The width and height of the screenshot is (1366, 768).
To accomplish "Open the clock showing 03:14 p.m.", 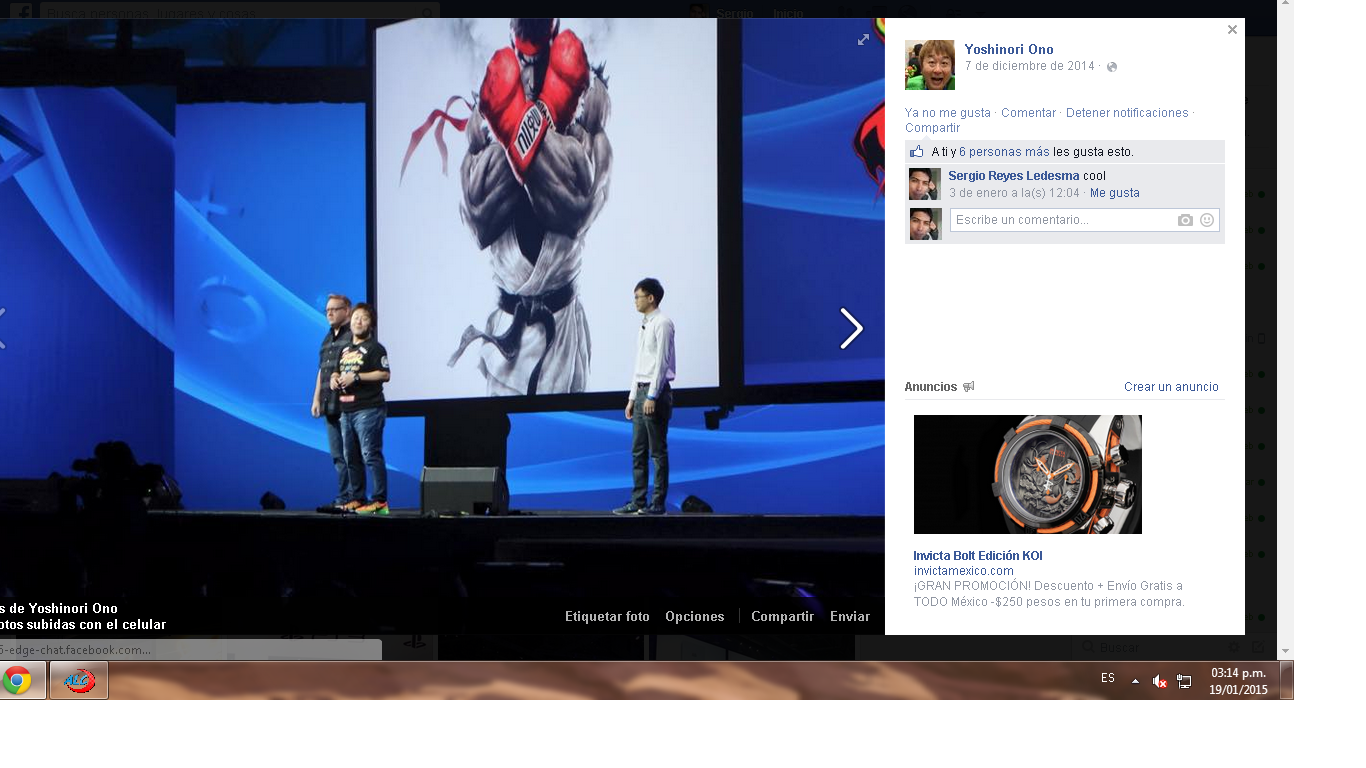I will 1238,681.
